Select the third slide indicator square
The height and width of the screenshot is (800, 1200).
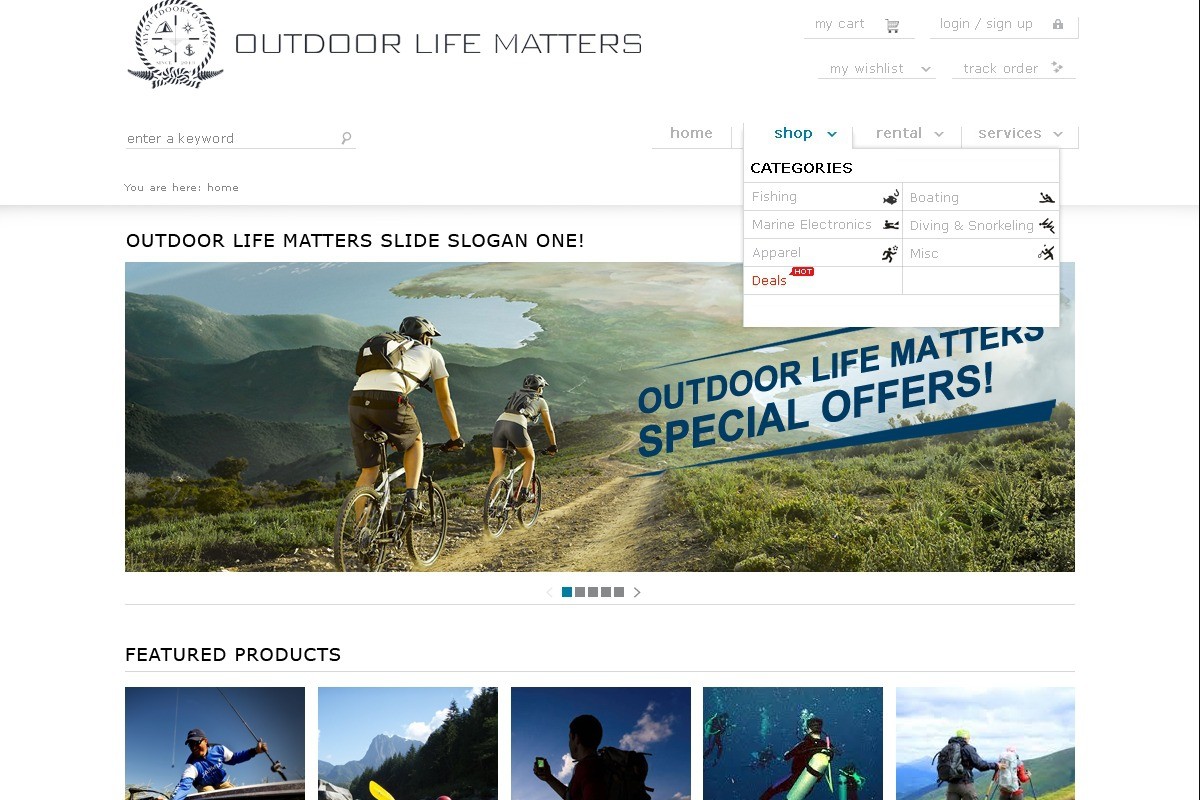tap(593, 592)
